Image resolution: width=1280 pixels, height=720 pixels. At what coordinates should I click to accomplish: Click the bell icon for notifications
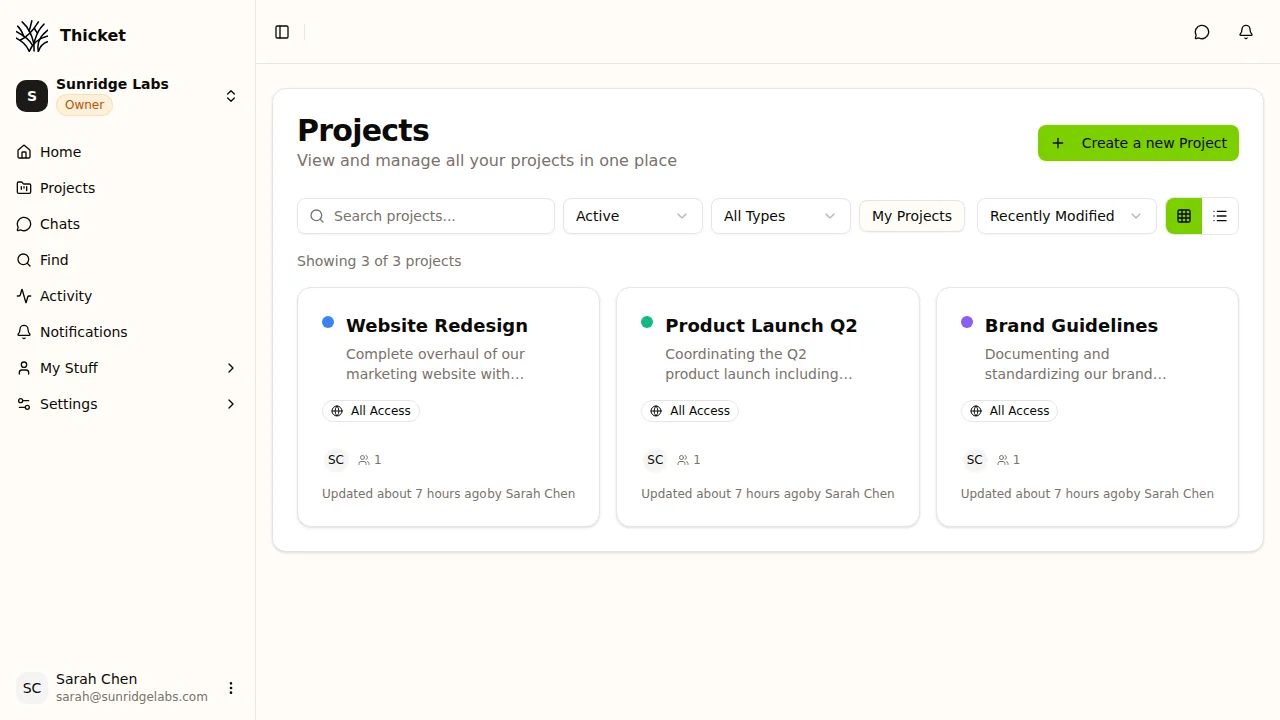(1245, 32)
